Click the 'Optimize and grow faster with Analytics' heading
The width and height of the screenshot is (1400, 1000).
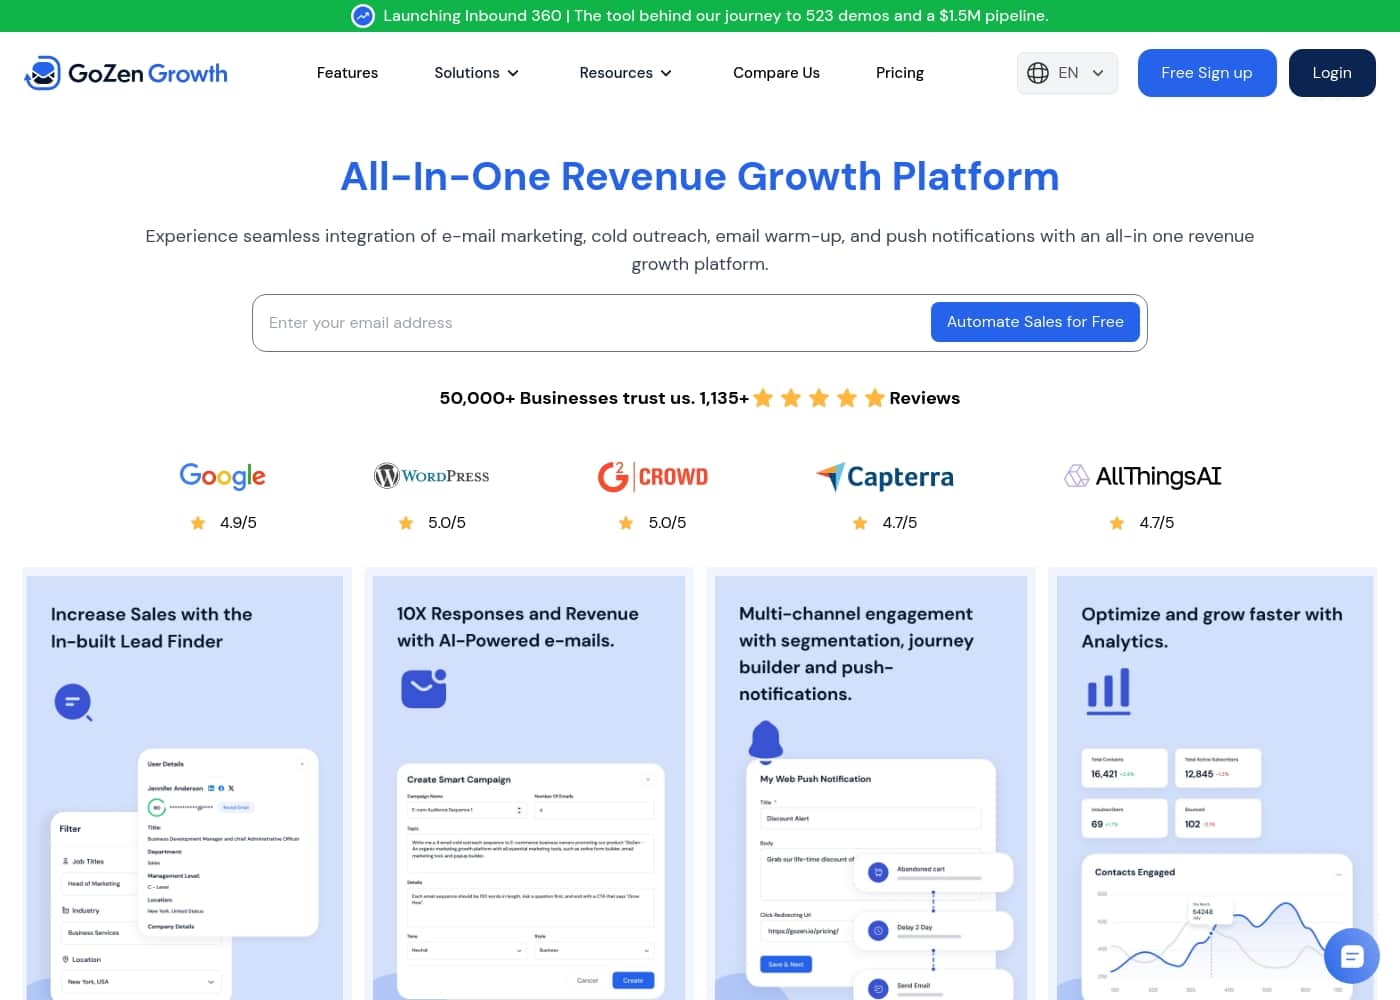(1212, 628)
